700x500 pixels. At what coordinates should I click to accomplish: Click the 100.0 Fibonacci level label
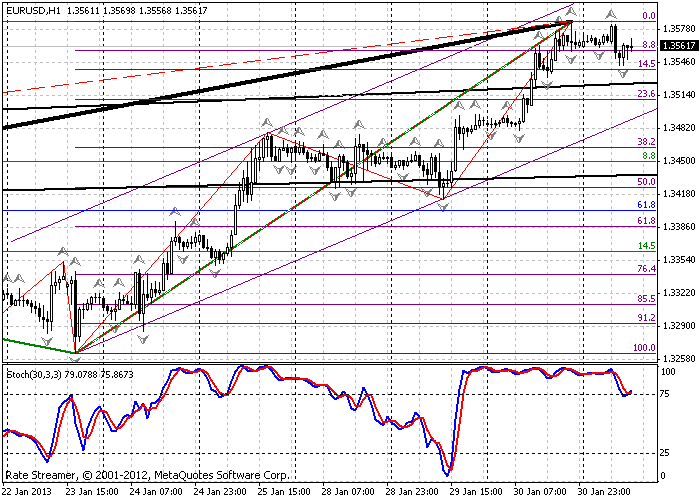644,348
